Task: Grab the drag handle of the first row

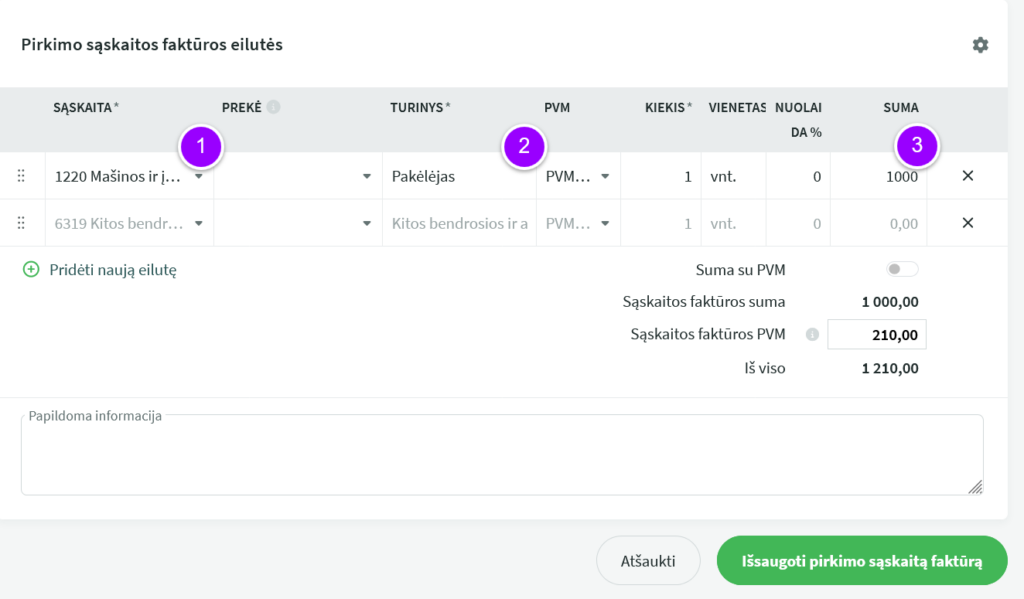Action: 21,176
